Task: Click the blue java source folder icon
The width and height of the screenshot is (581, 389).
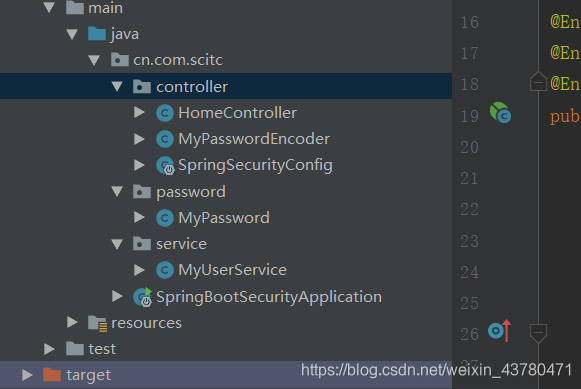Action: click(97, 34)
